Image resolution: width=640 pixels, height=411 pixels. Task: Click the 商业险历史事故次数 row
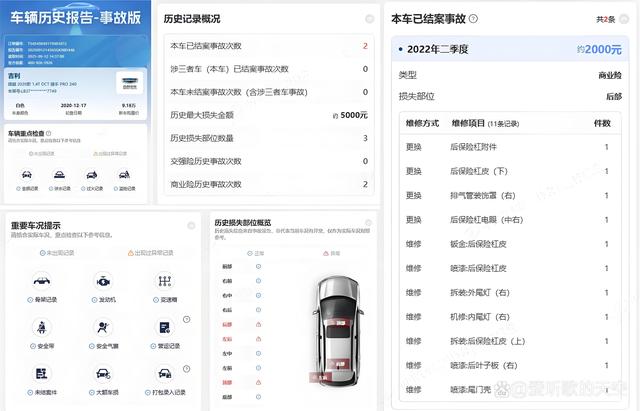point(269,184)
